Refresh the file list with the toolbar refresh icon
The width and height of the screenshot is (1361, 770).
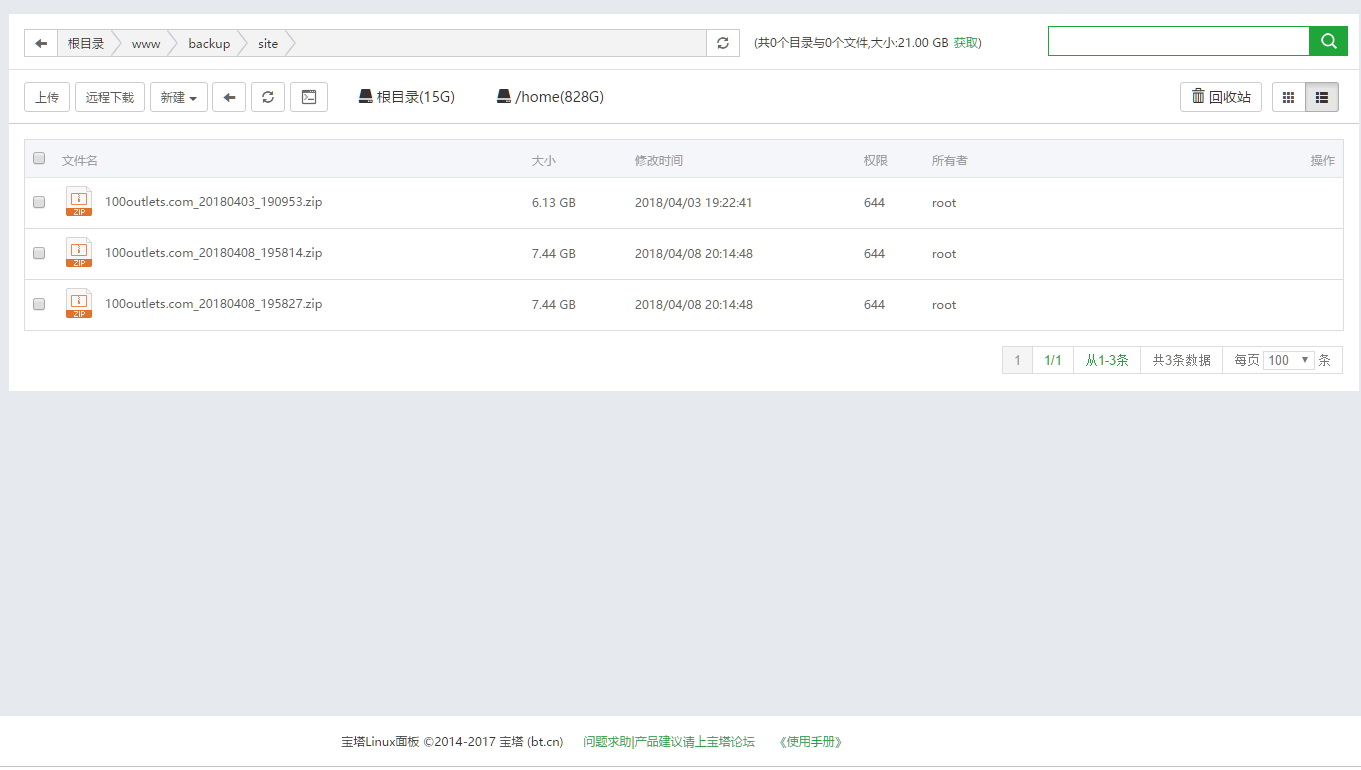pyautogui.click(x=267, y=97)
